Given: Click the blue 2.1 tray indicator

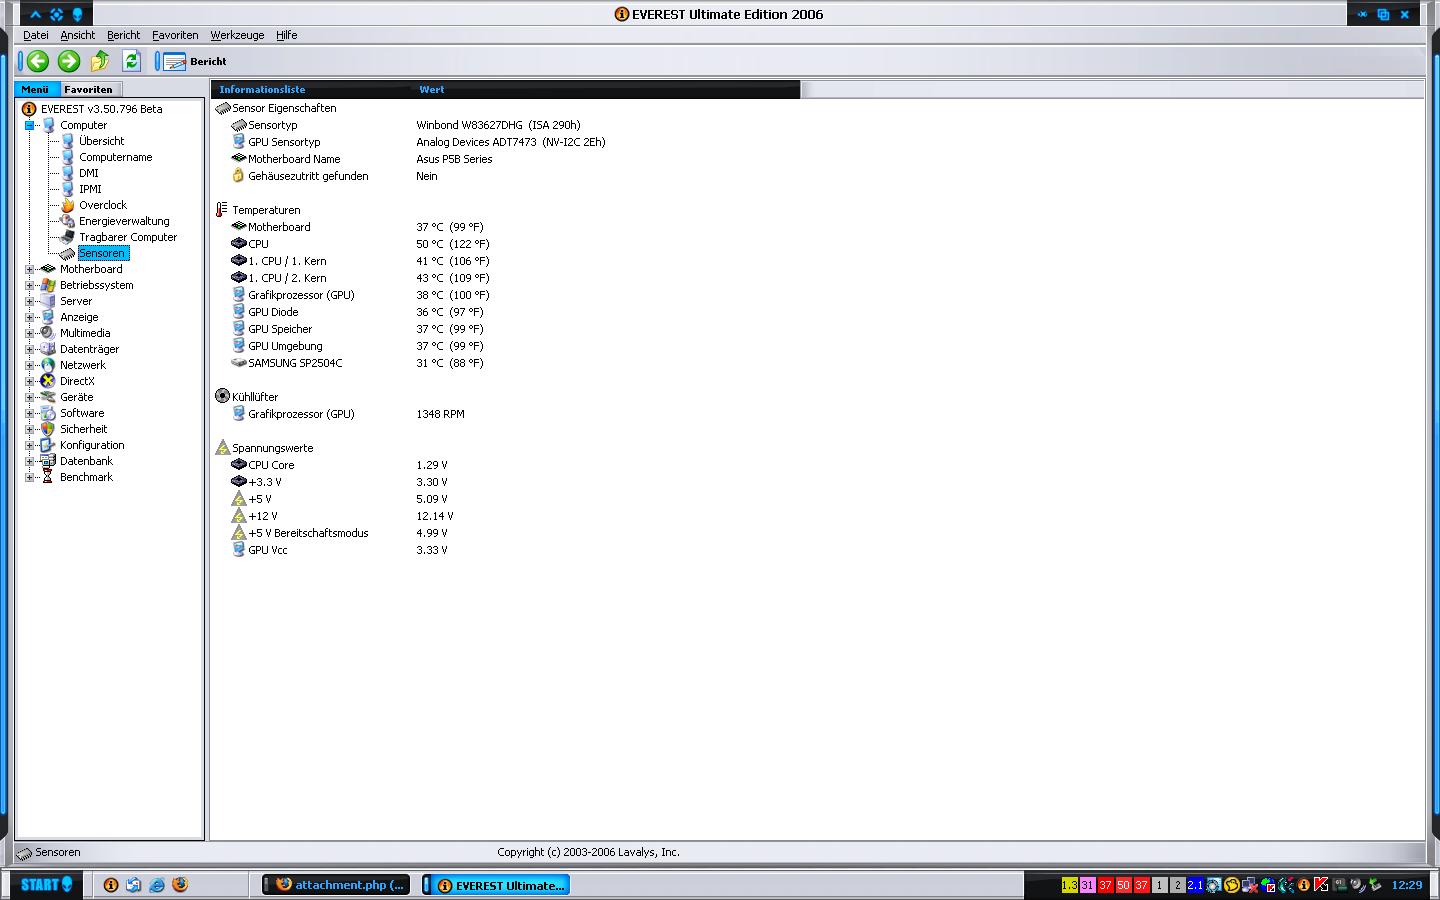Looking at the screenshot, I should click(x=1195, y=885).
